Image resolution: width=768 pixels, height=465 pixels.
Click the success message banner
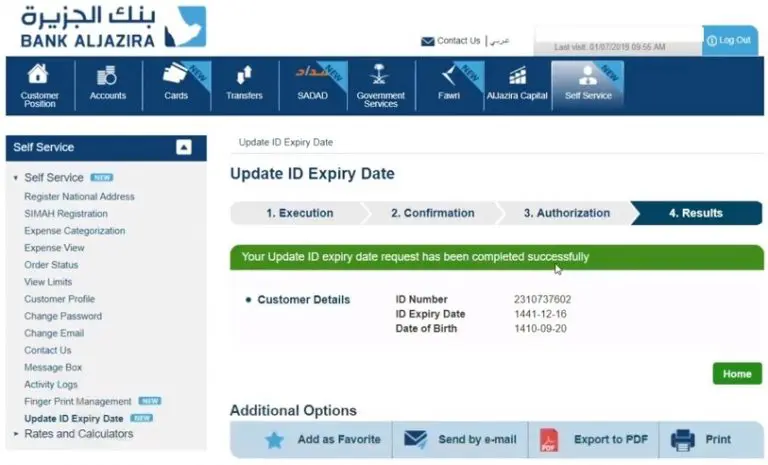coord(497,257)
